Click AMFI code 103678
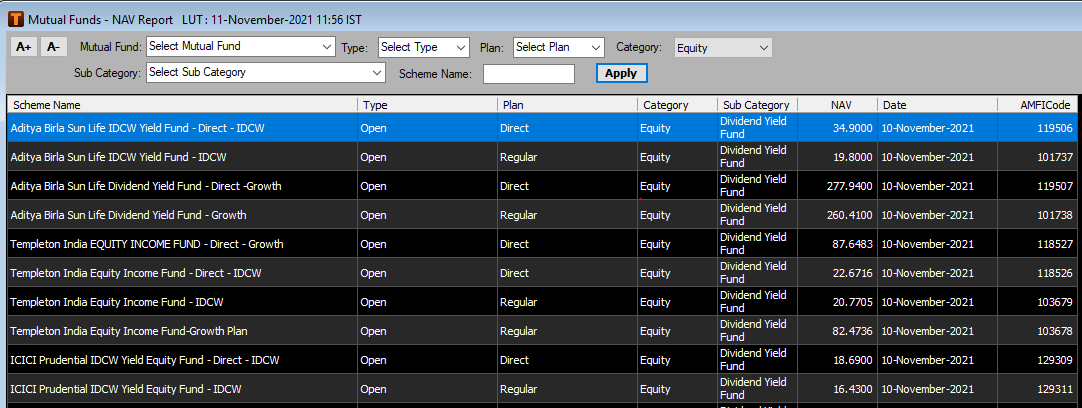Image resolution: width=1082 pixels, height=408 pixels. 1054,331
